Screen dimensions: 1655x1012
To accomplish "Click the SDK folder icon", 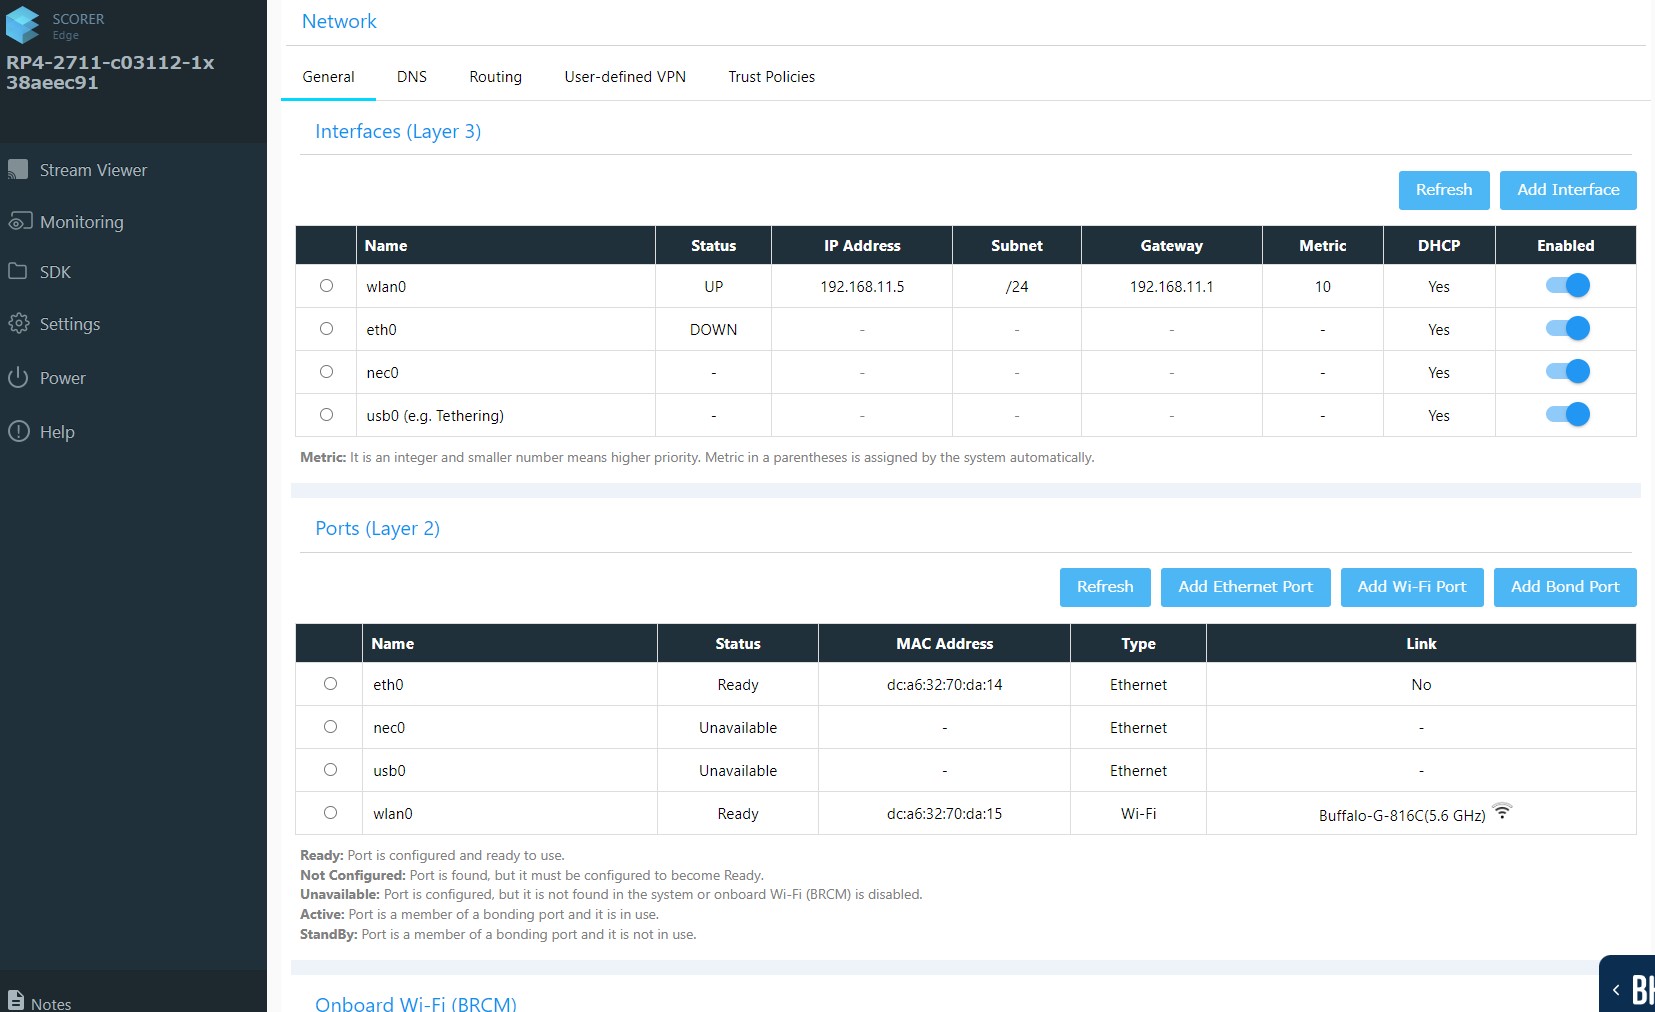I will click(x=18, y=272).
